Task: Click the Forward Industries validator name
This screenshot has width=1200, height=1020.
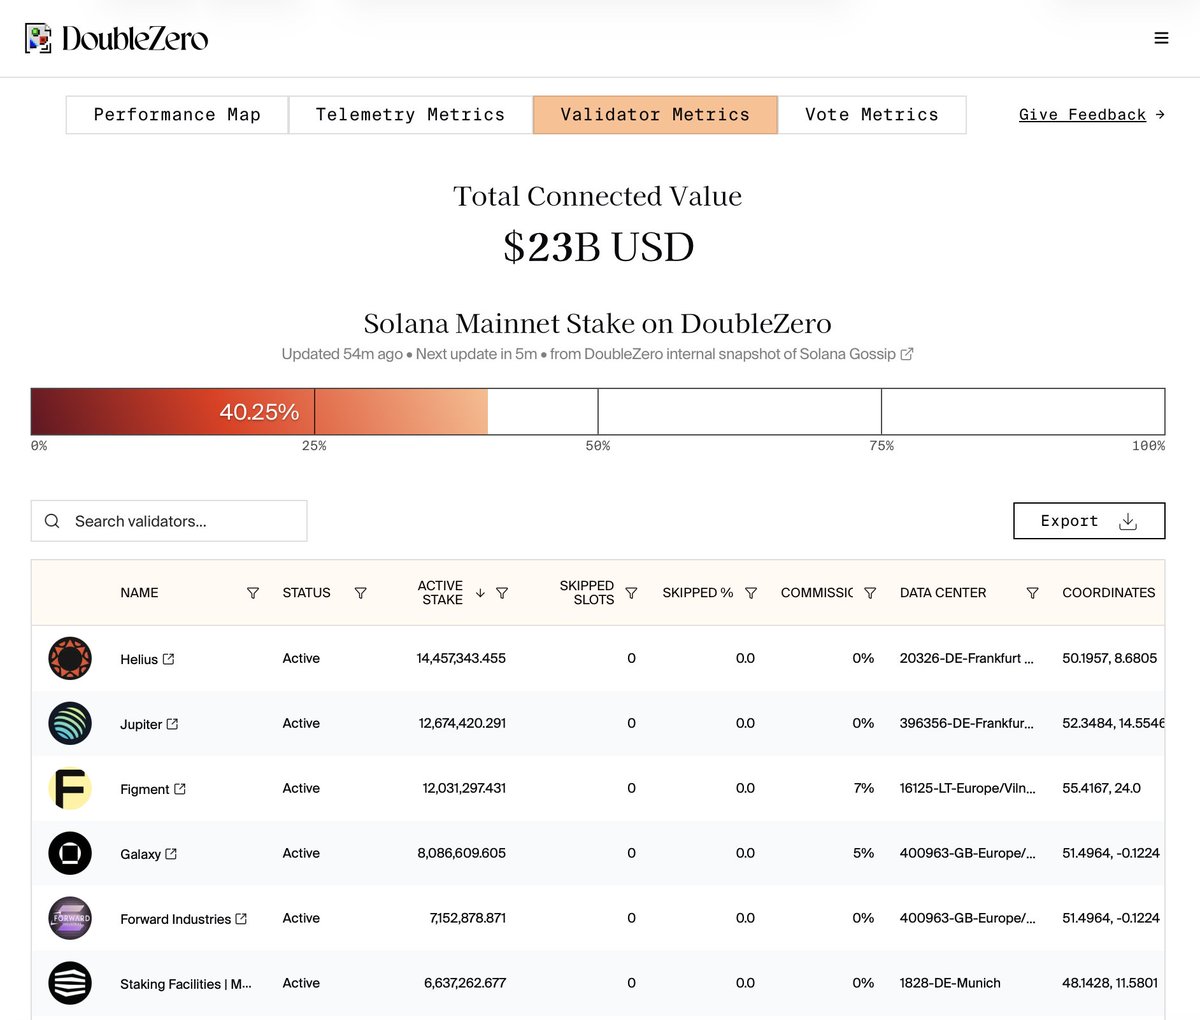Action: pos(176,920)
